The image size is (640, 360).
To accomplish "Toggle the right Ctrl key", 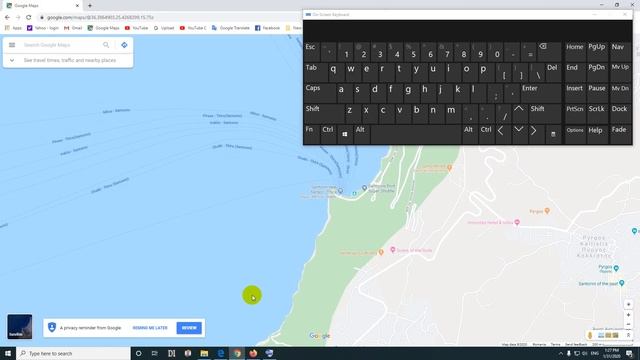I will click(x=487, y=134).
